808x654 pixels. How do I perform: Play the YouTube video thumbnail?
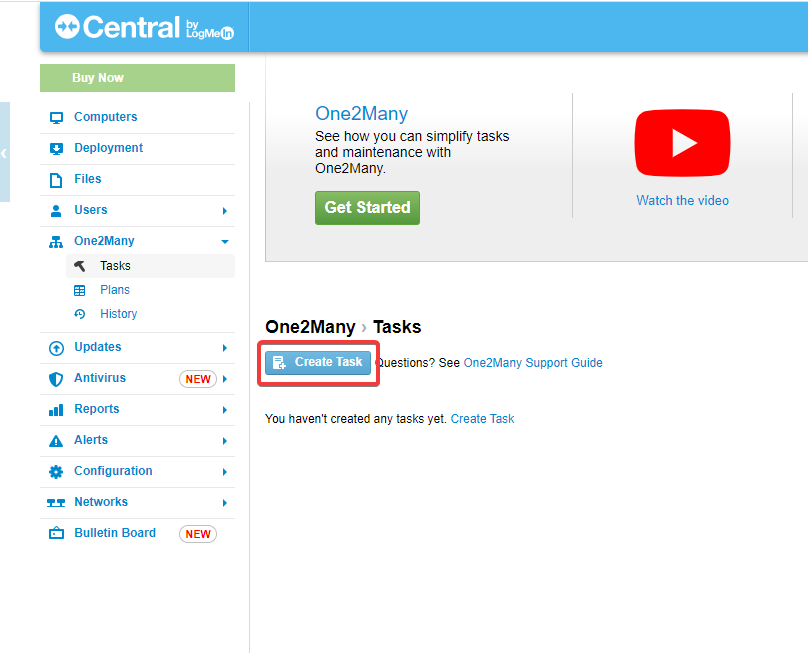682,143
